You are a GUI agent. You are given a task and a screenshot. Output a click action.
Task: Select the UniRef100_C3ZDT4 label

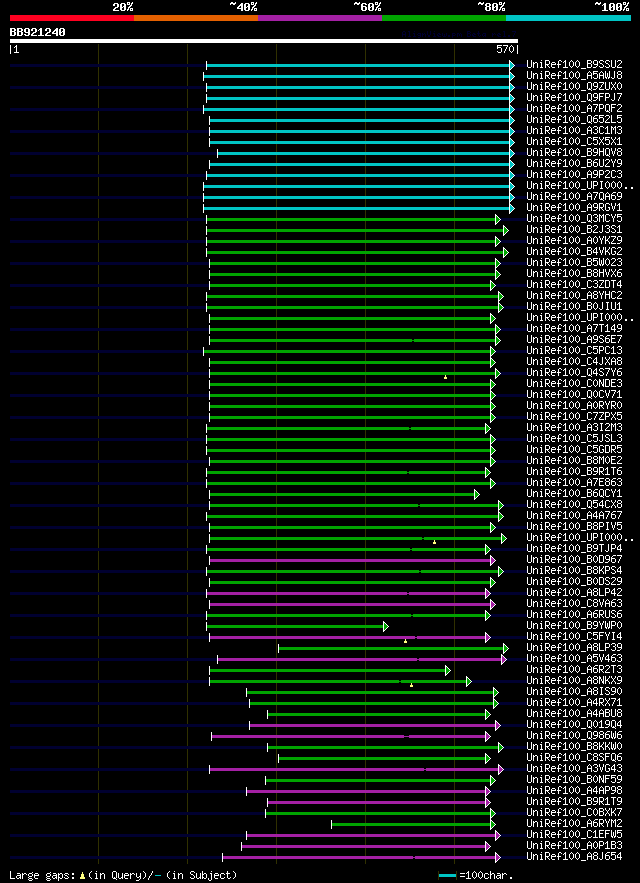(574, 284)
